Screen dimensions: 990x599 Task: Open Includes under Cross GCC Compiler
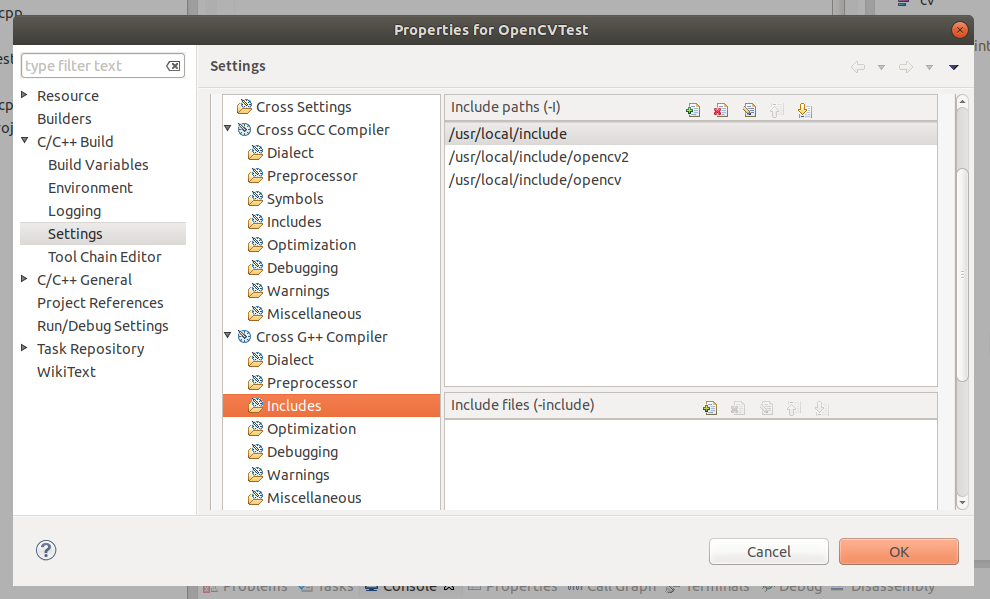294,222
